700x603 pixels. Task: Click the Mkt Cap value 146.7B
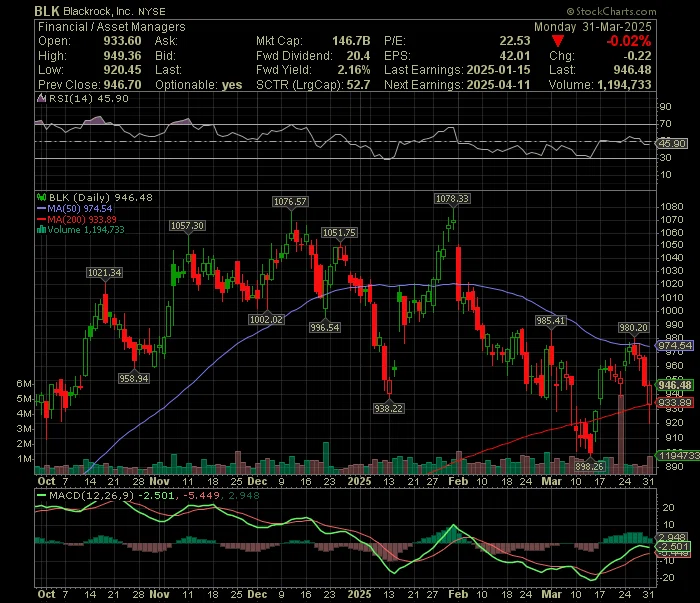(x=351, y=41)
